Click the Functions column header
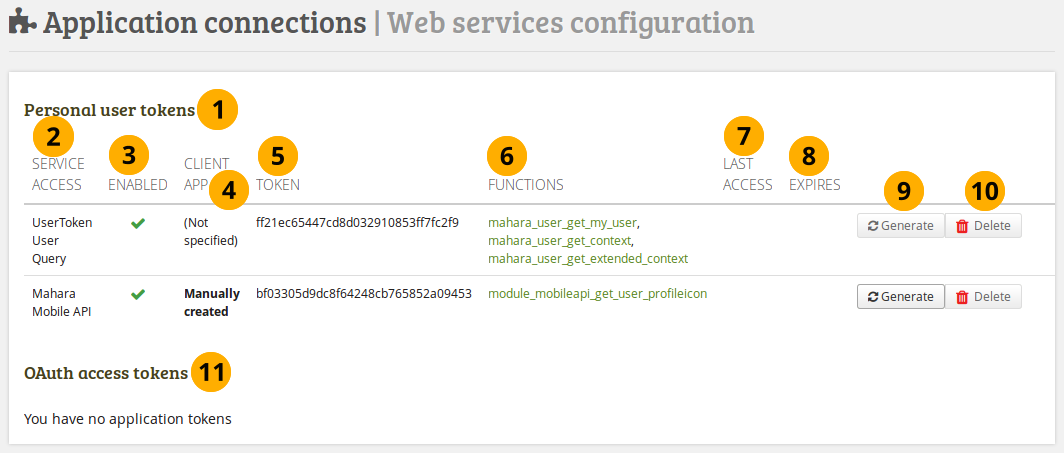 tap(525, 185)
